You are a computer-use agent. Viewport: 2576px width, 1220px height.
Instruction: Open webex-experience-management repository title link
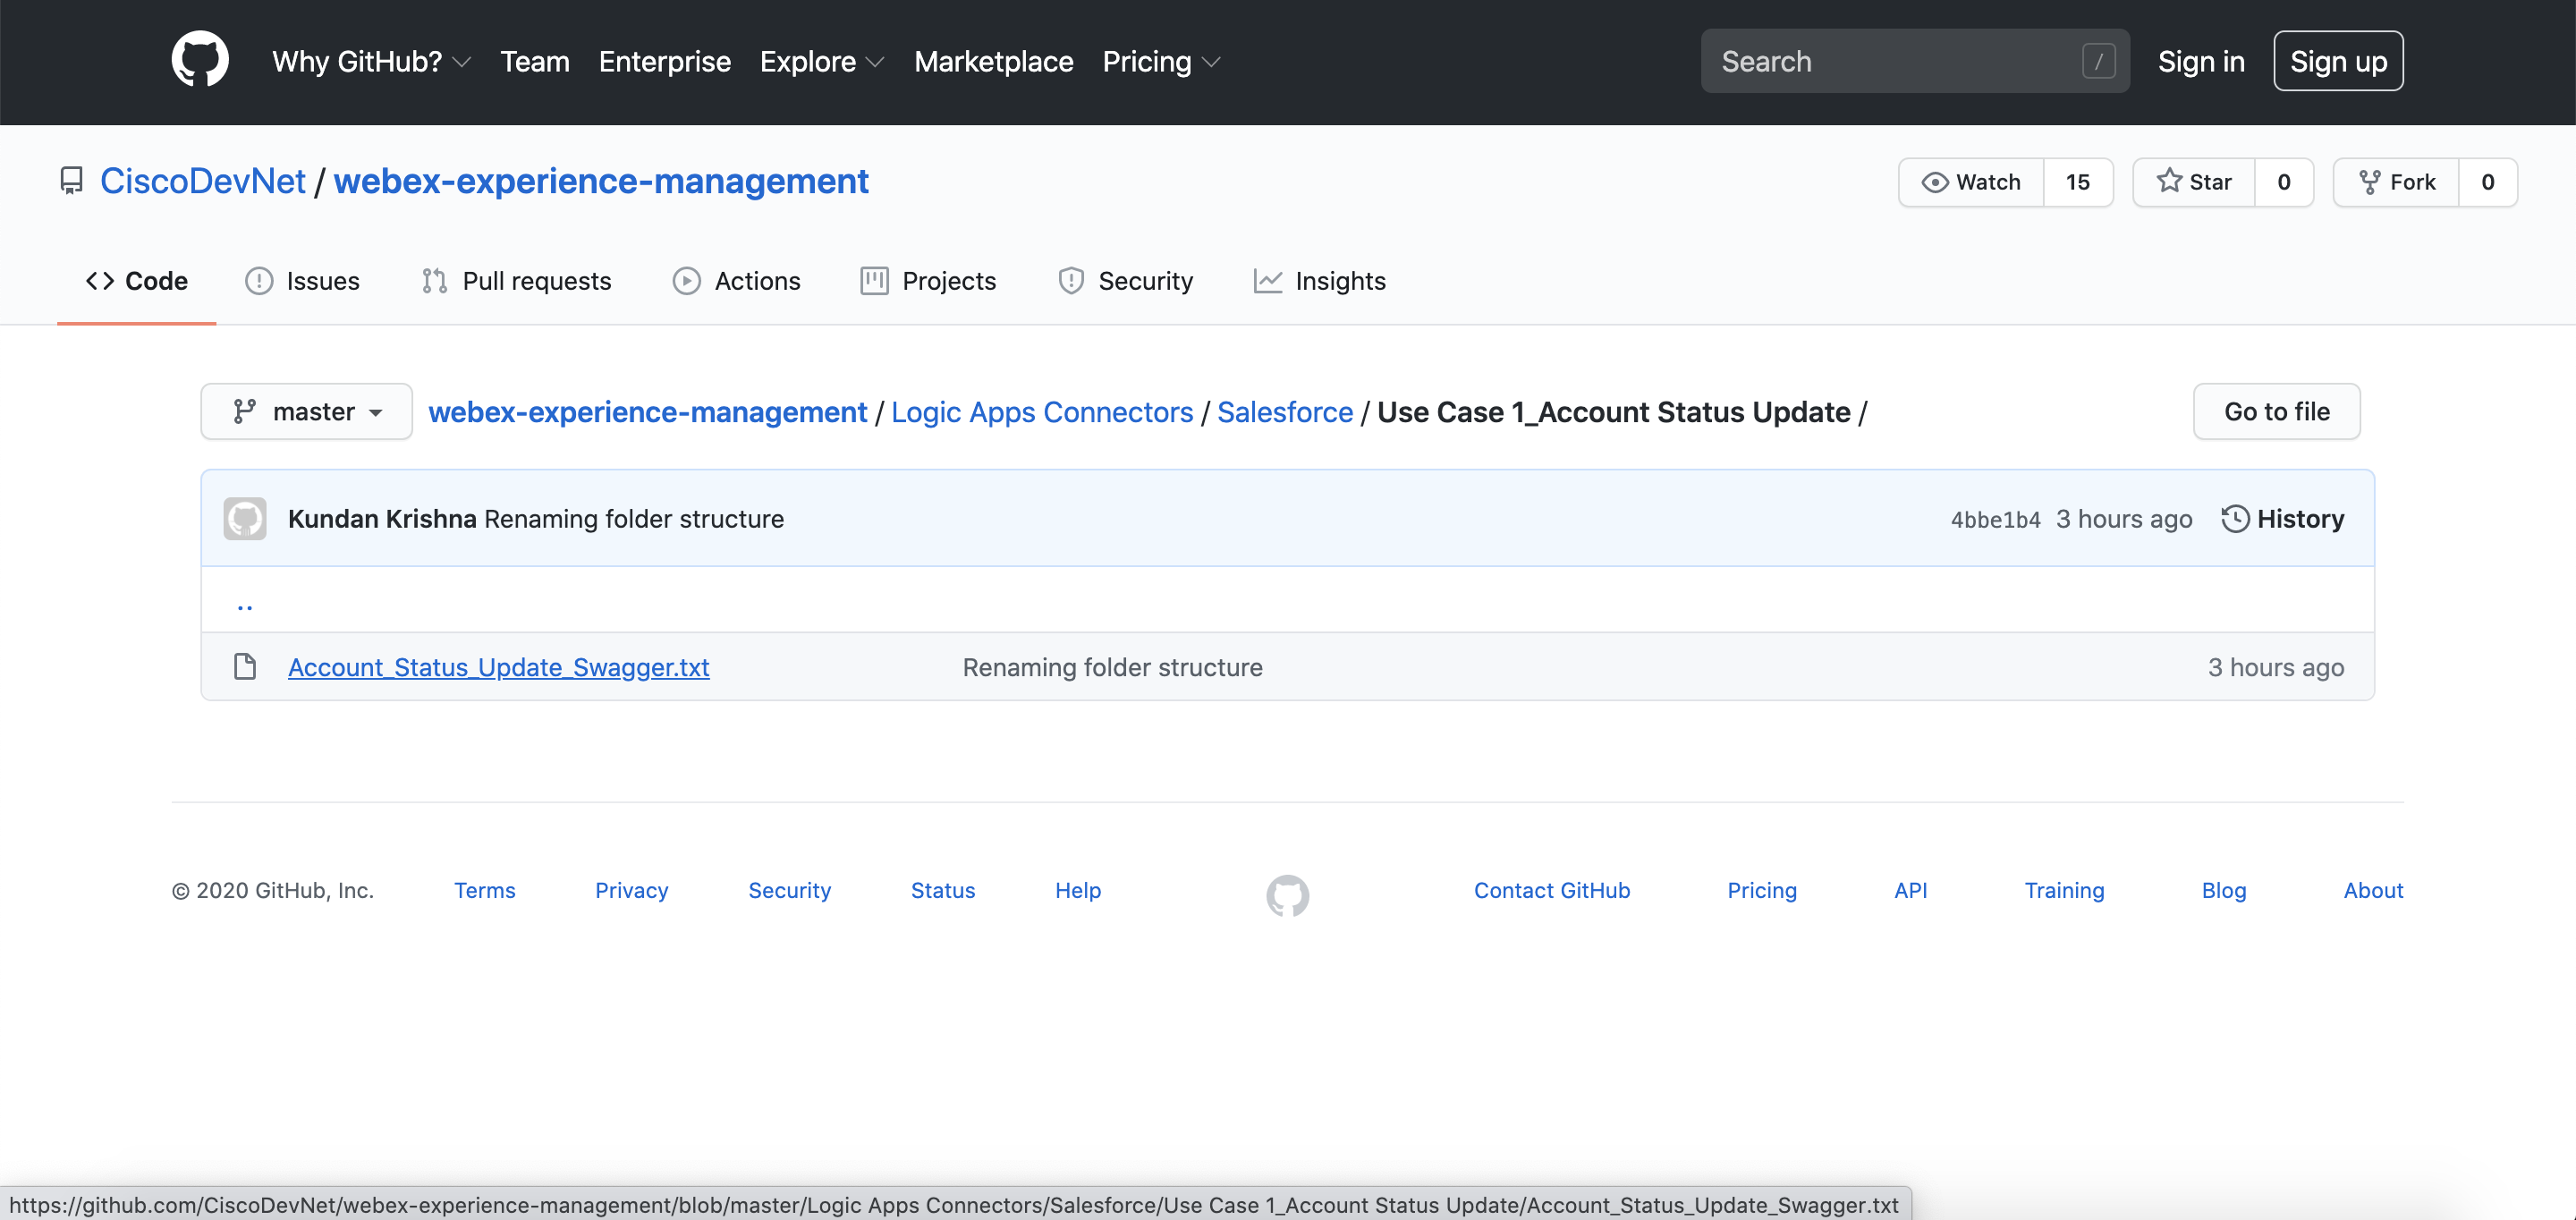pyautogui.click(x=601, y=181)
